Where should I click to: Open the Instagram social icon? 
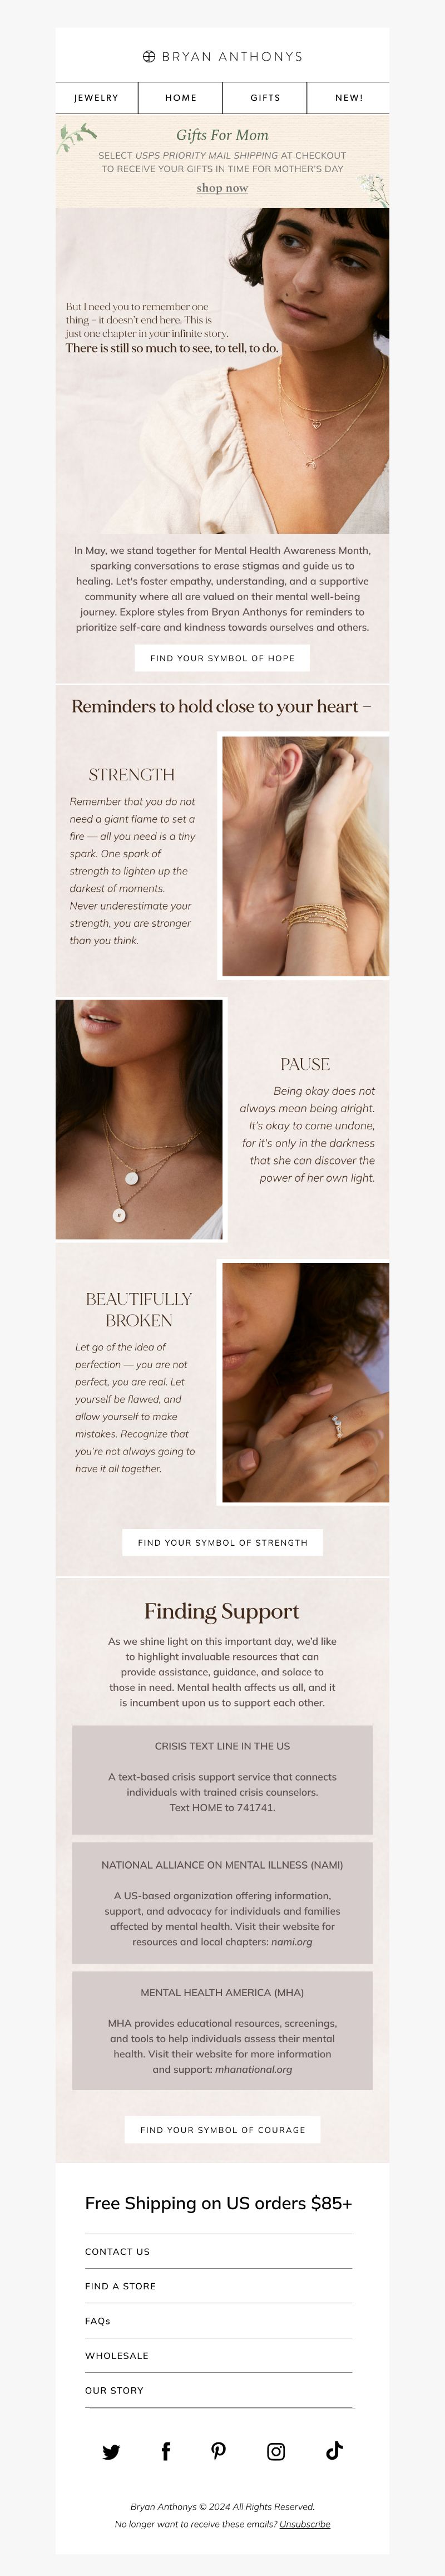pyautogui.click(x=276, y=2451)
